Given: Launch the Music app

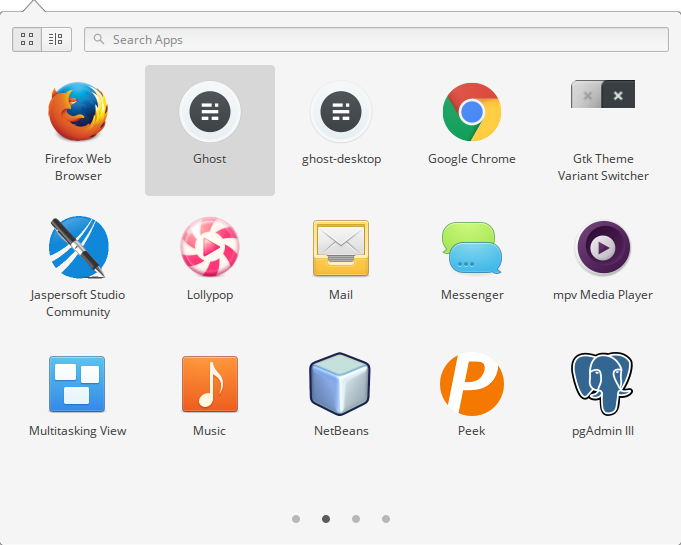Looking at the screenshot, I should coord(210,403).
